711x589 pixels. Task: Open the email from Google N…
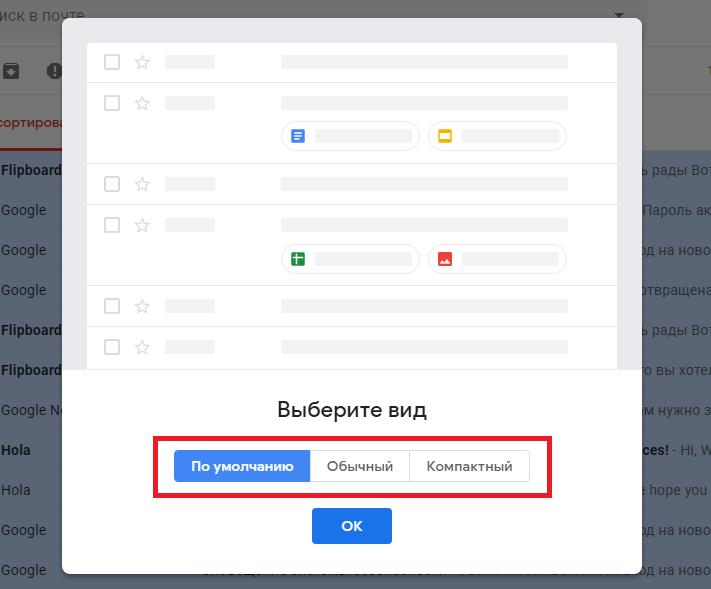click(x=31, y=410)
